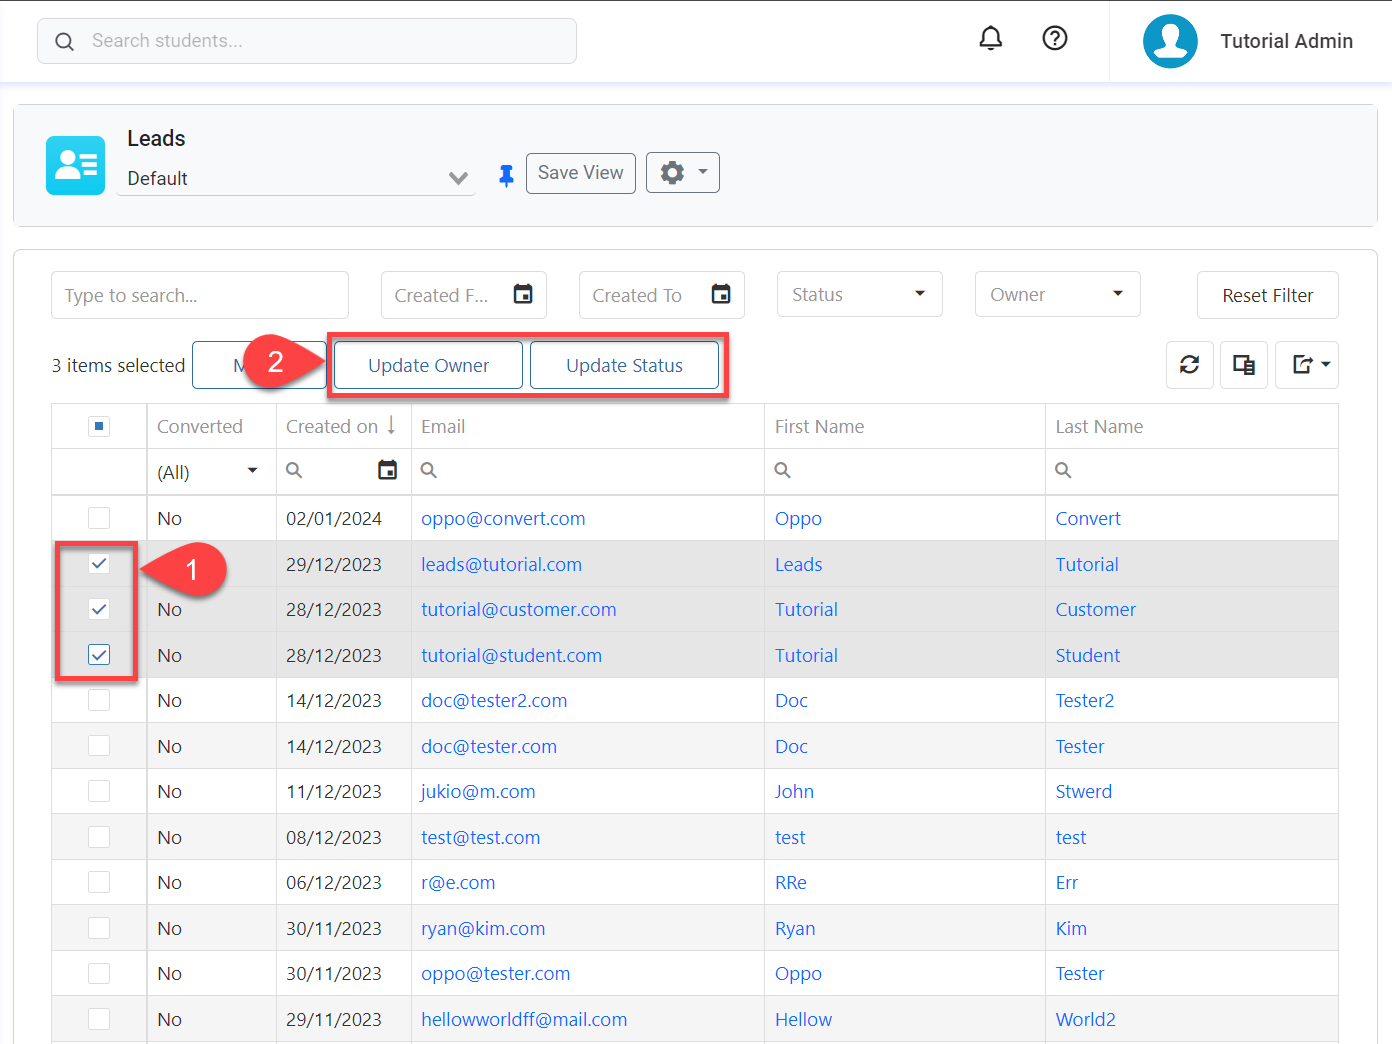
Task: Click the Leads contact card icon
Action: (75, 165)
